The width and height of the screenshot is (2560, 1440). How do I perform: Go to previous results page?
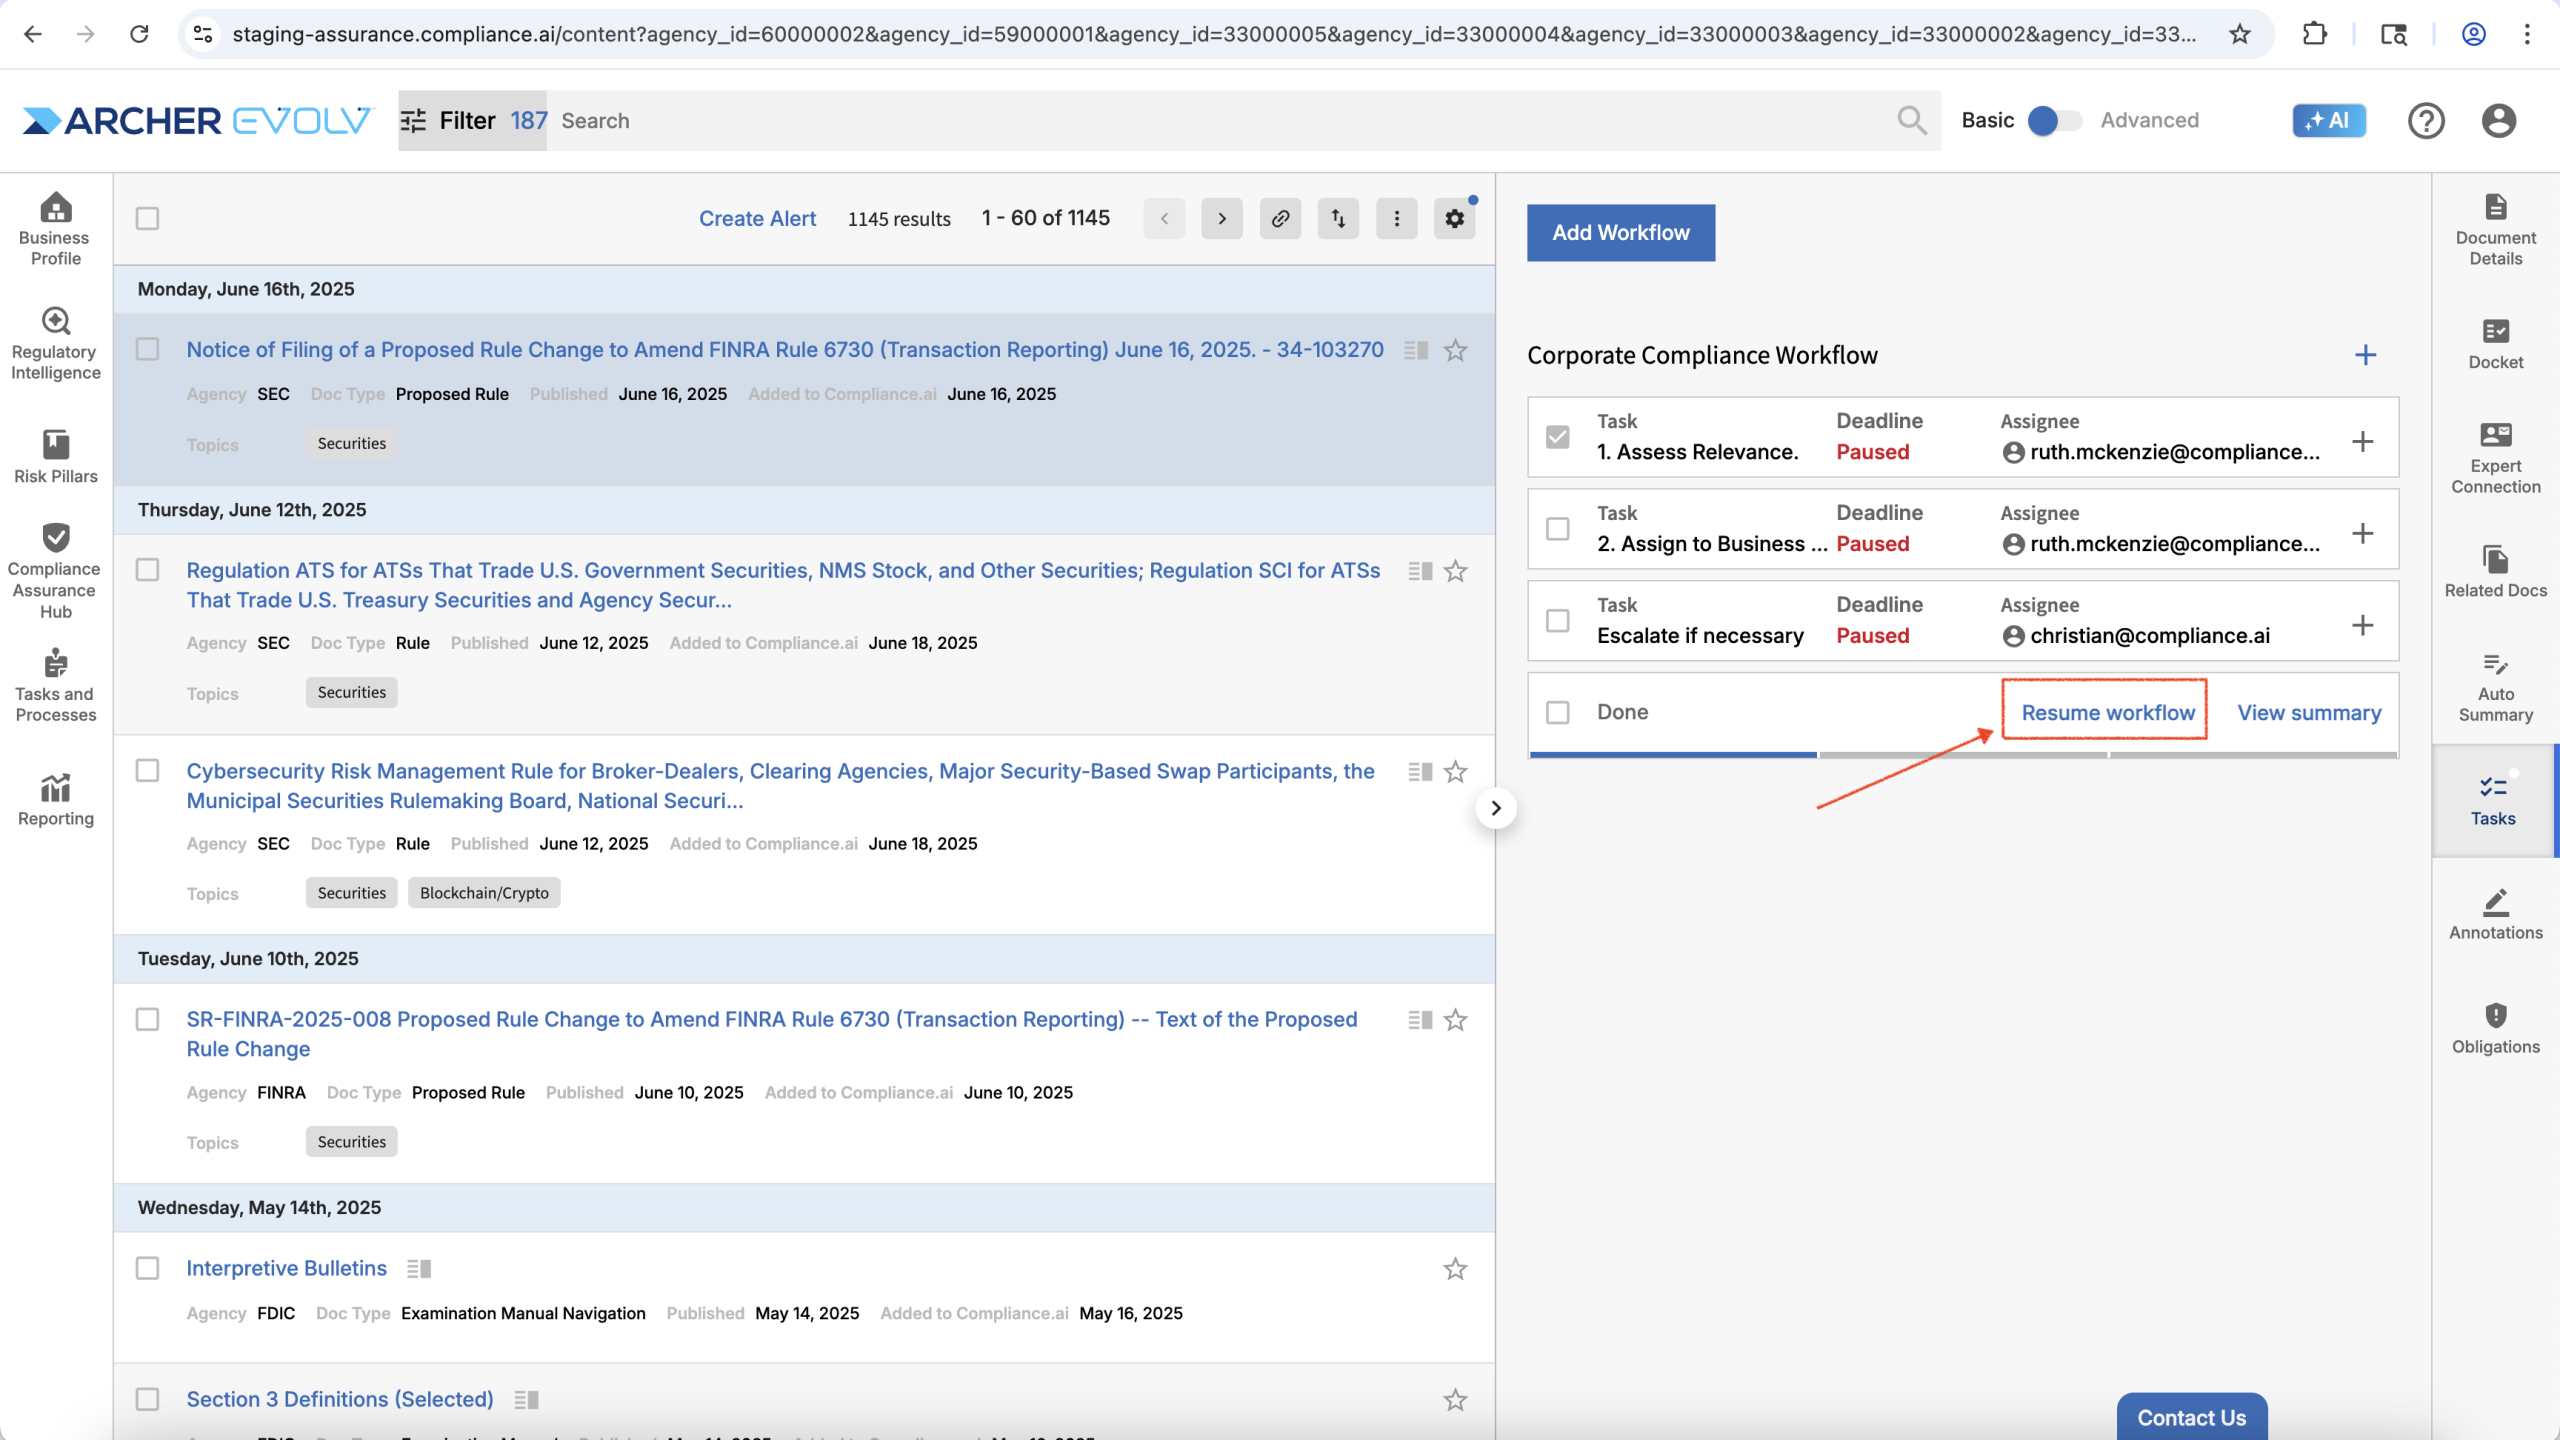(x=1164, y=218)
